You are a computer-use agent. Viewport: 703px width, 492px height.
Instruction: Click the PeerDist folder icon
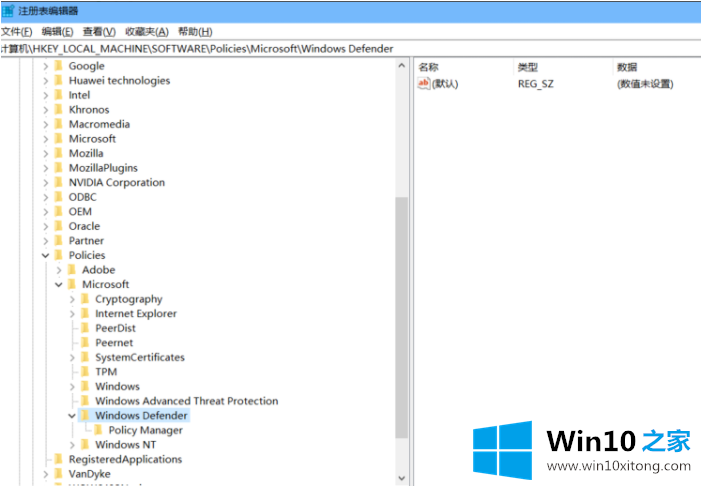pos(85,328)
